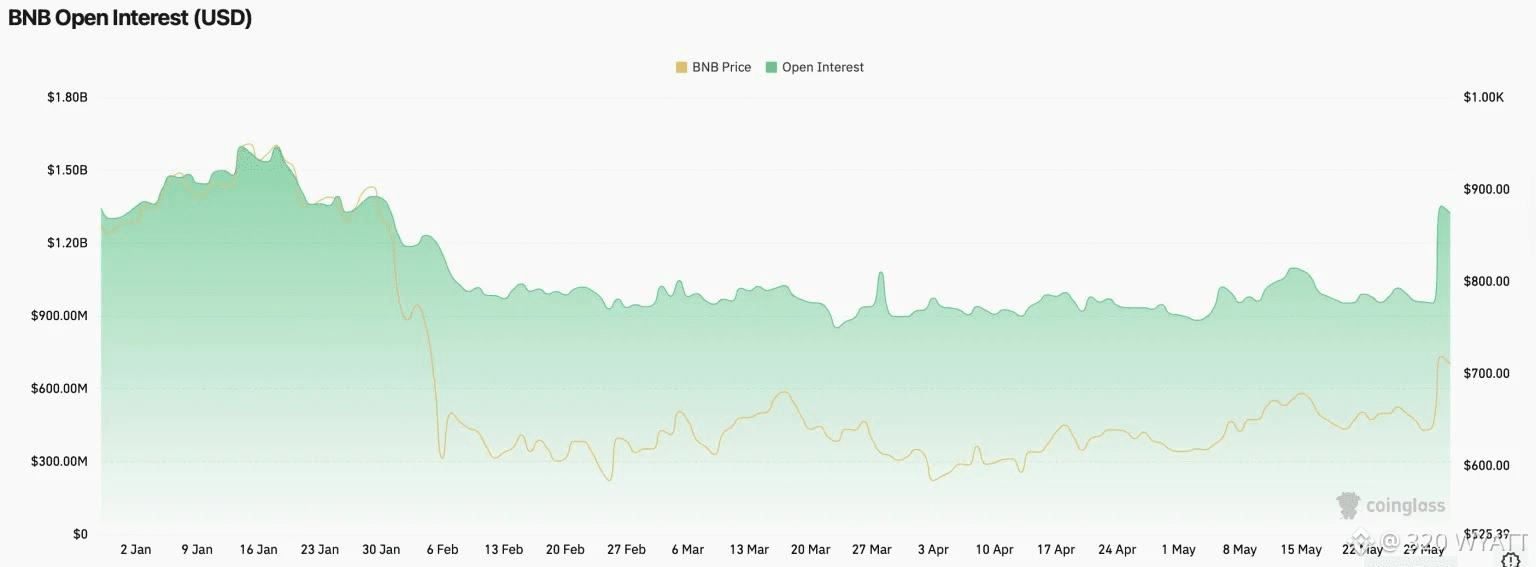Screen dimensions: 1536x567
Task: Click the $700.00 right price axis label
Action: [1486, 373]
